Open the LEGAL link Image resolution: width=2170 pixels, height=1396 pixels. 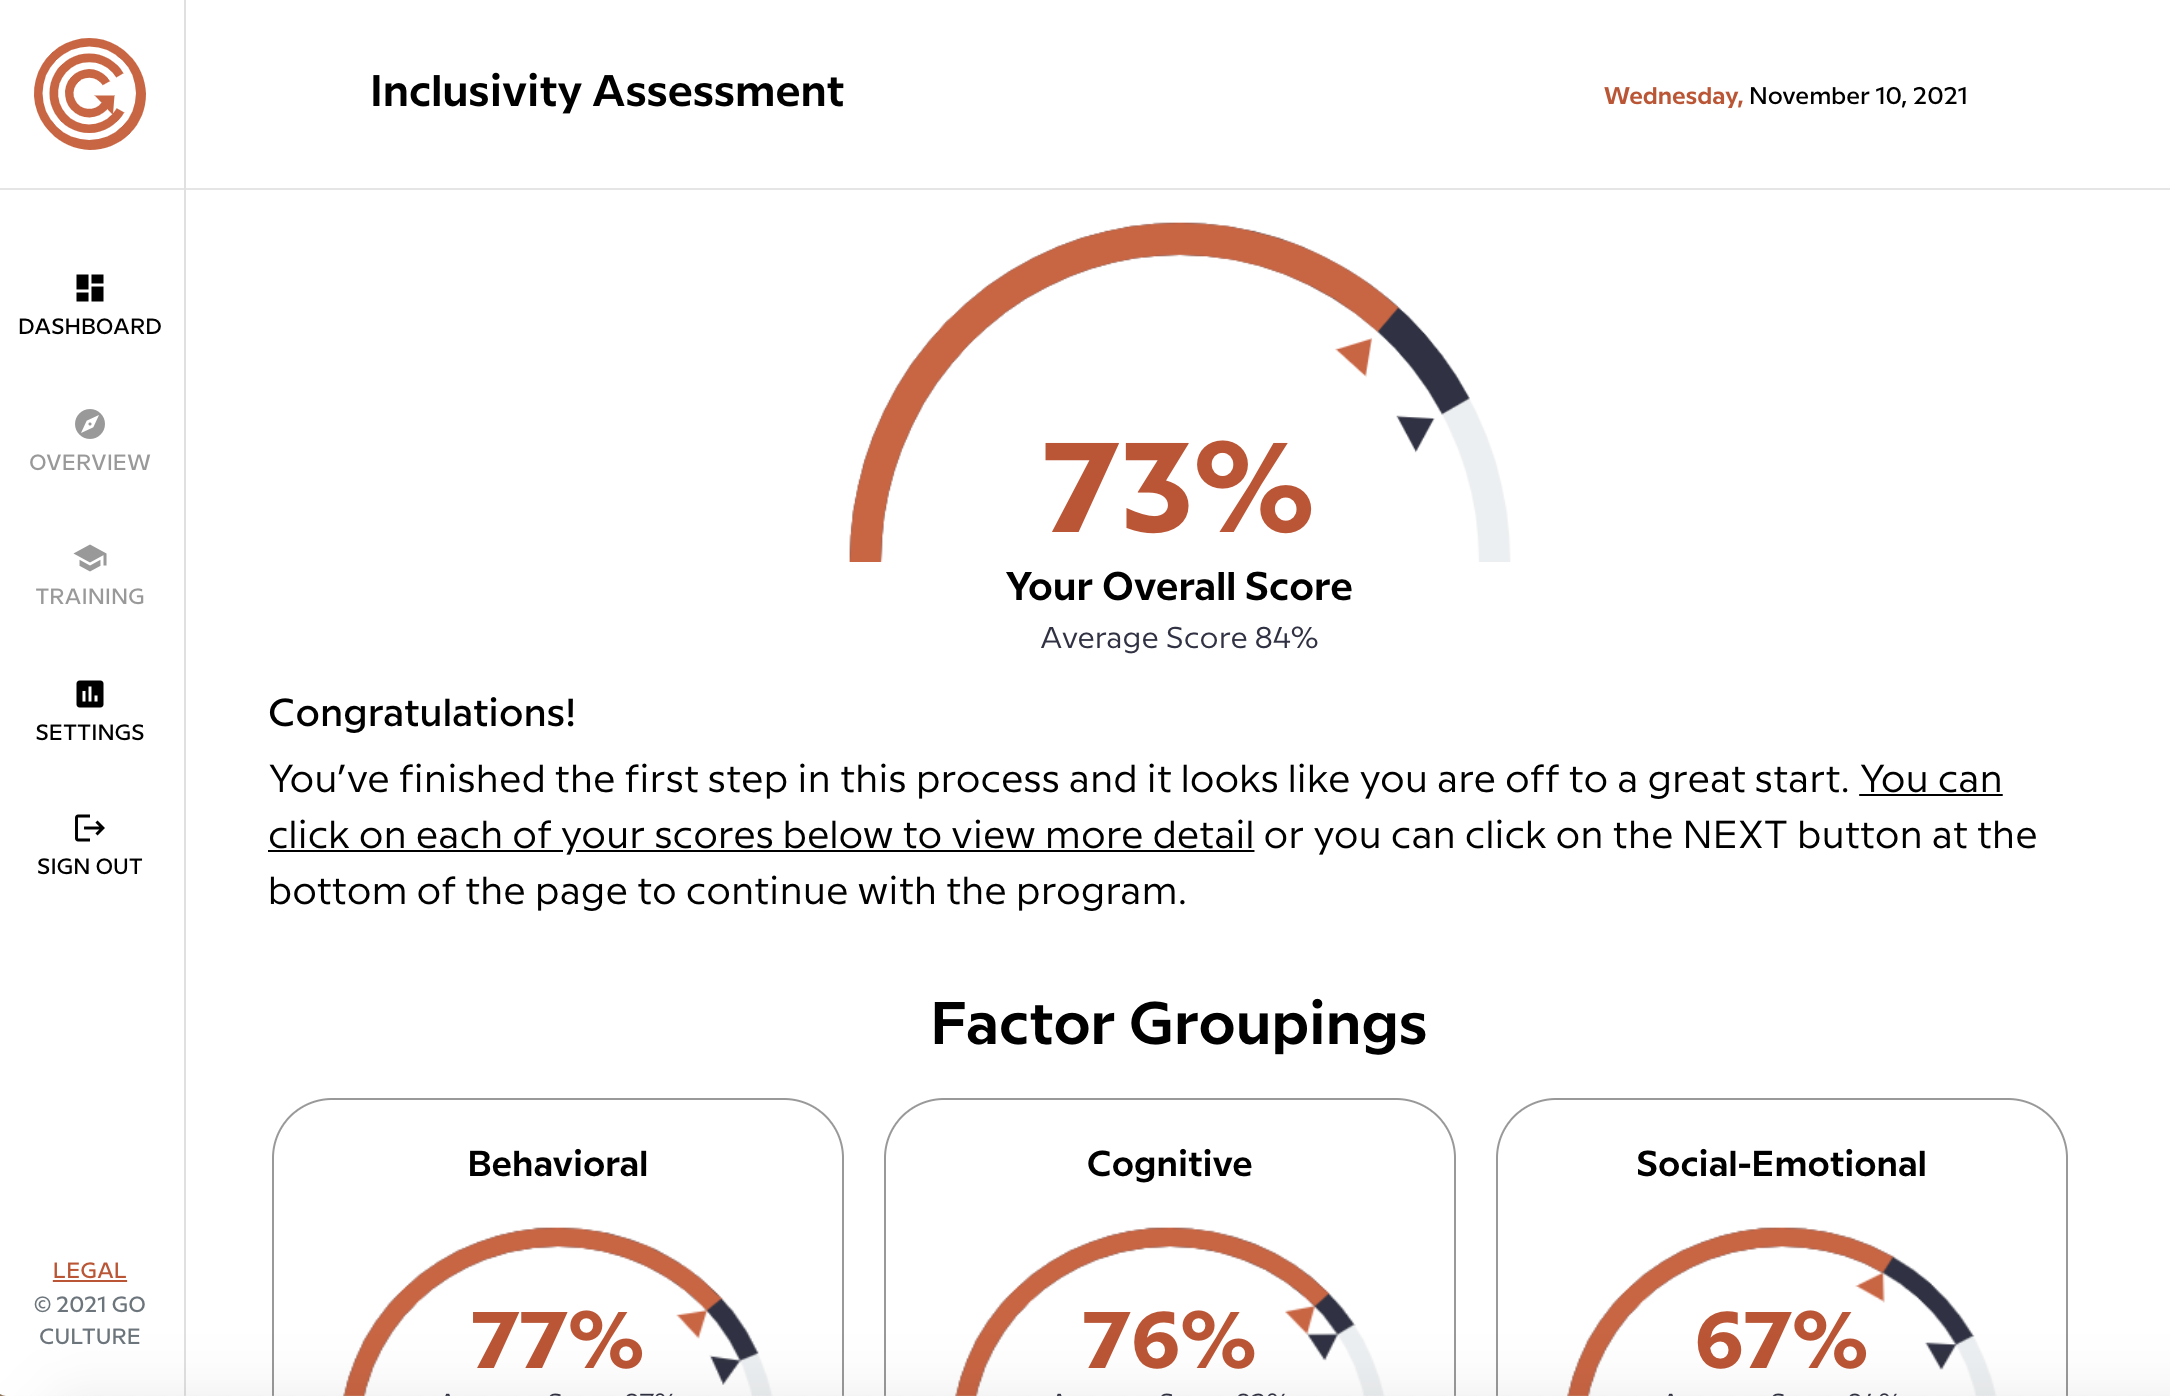pos(90,1270)
